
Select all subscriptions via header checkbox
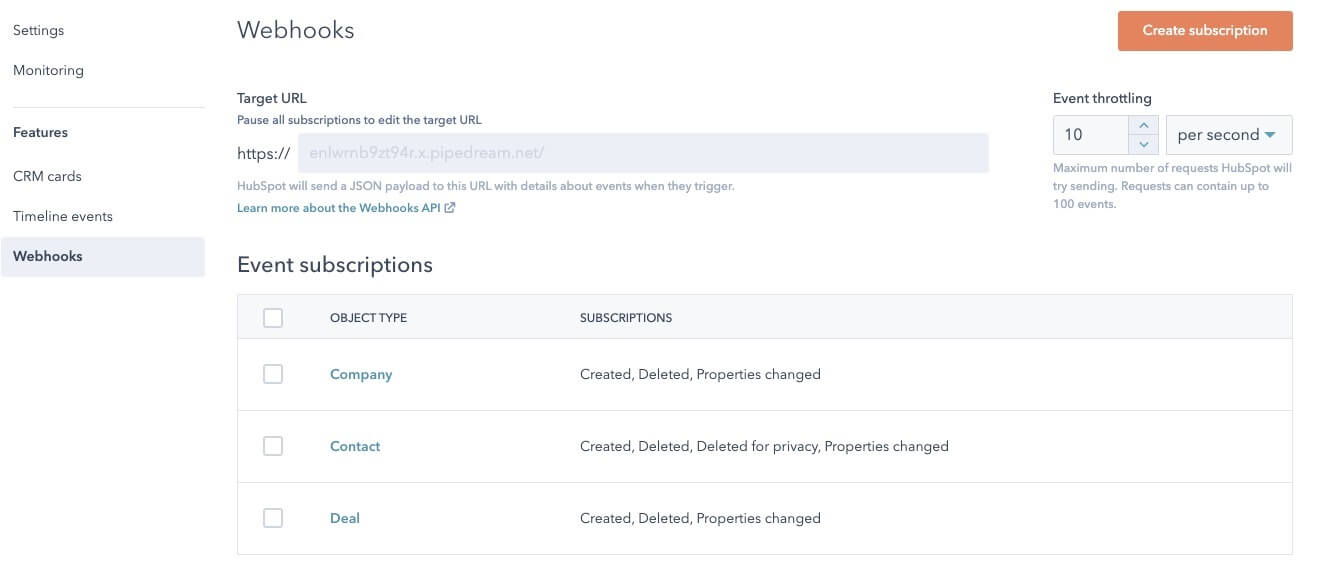(x=273, y=317)
